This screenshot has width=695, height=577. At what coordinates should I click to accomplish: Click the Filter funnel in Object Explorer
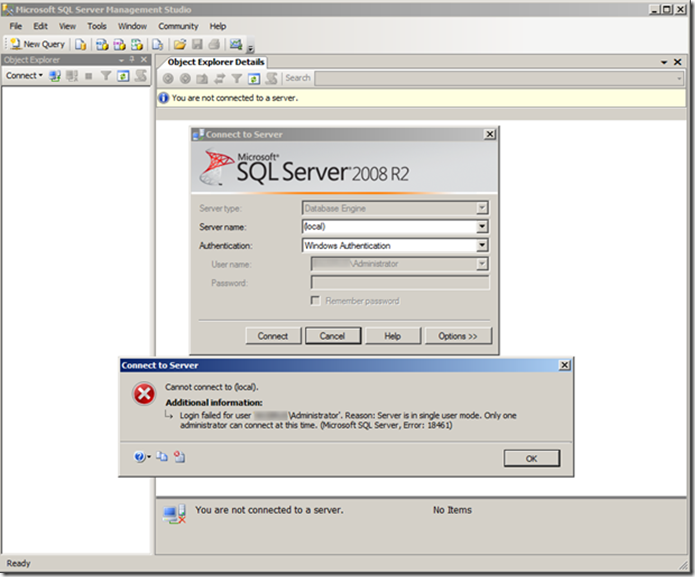pos(105,76)
